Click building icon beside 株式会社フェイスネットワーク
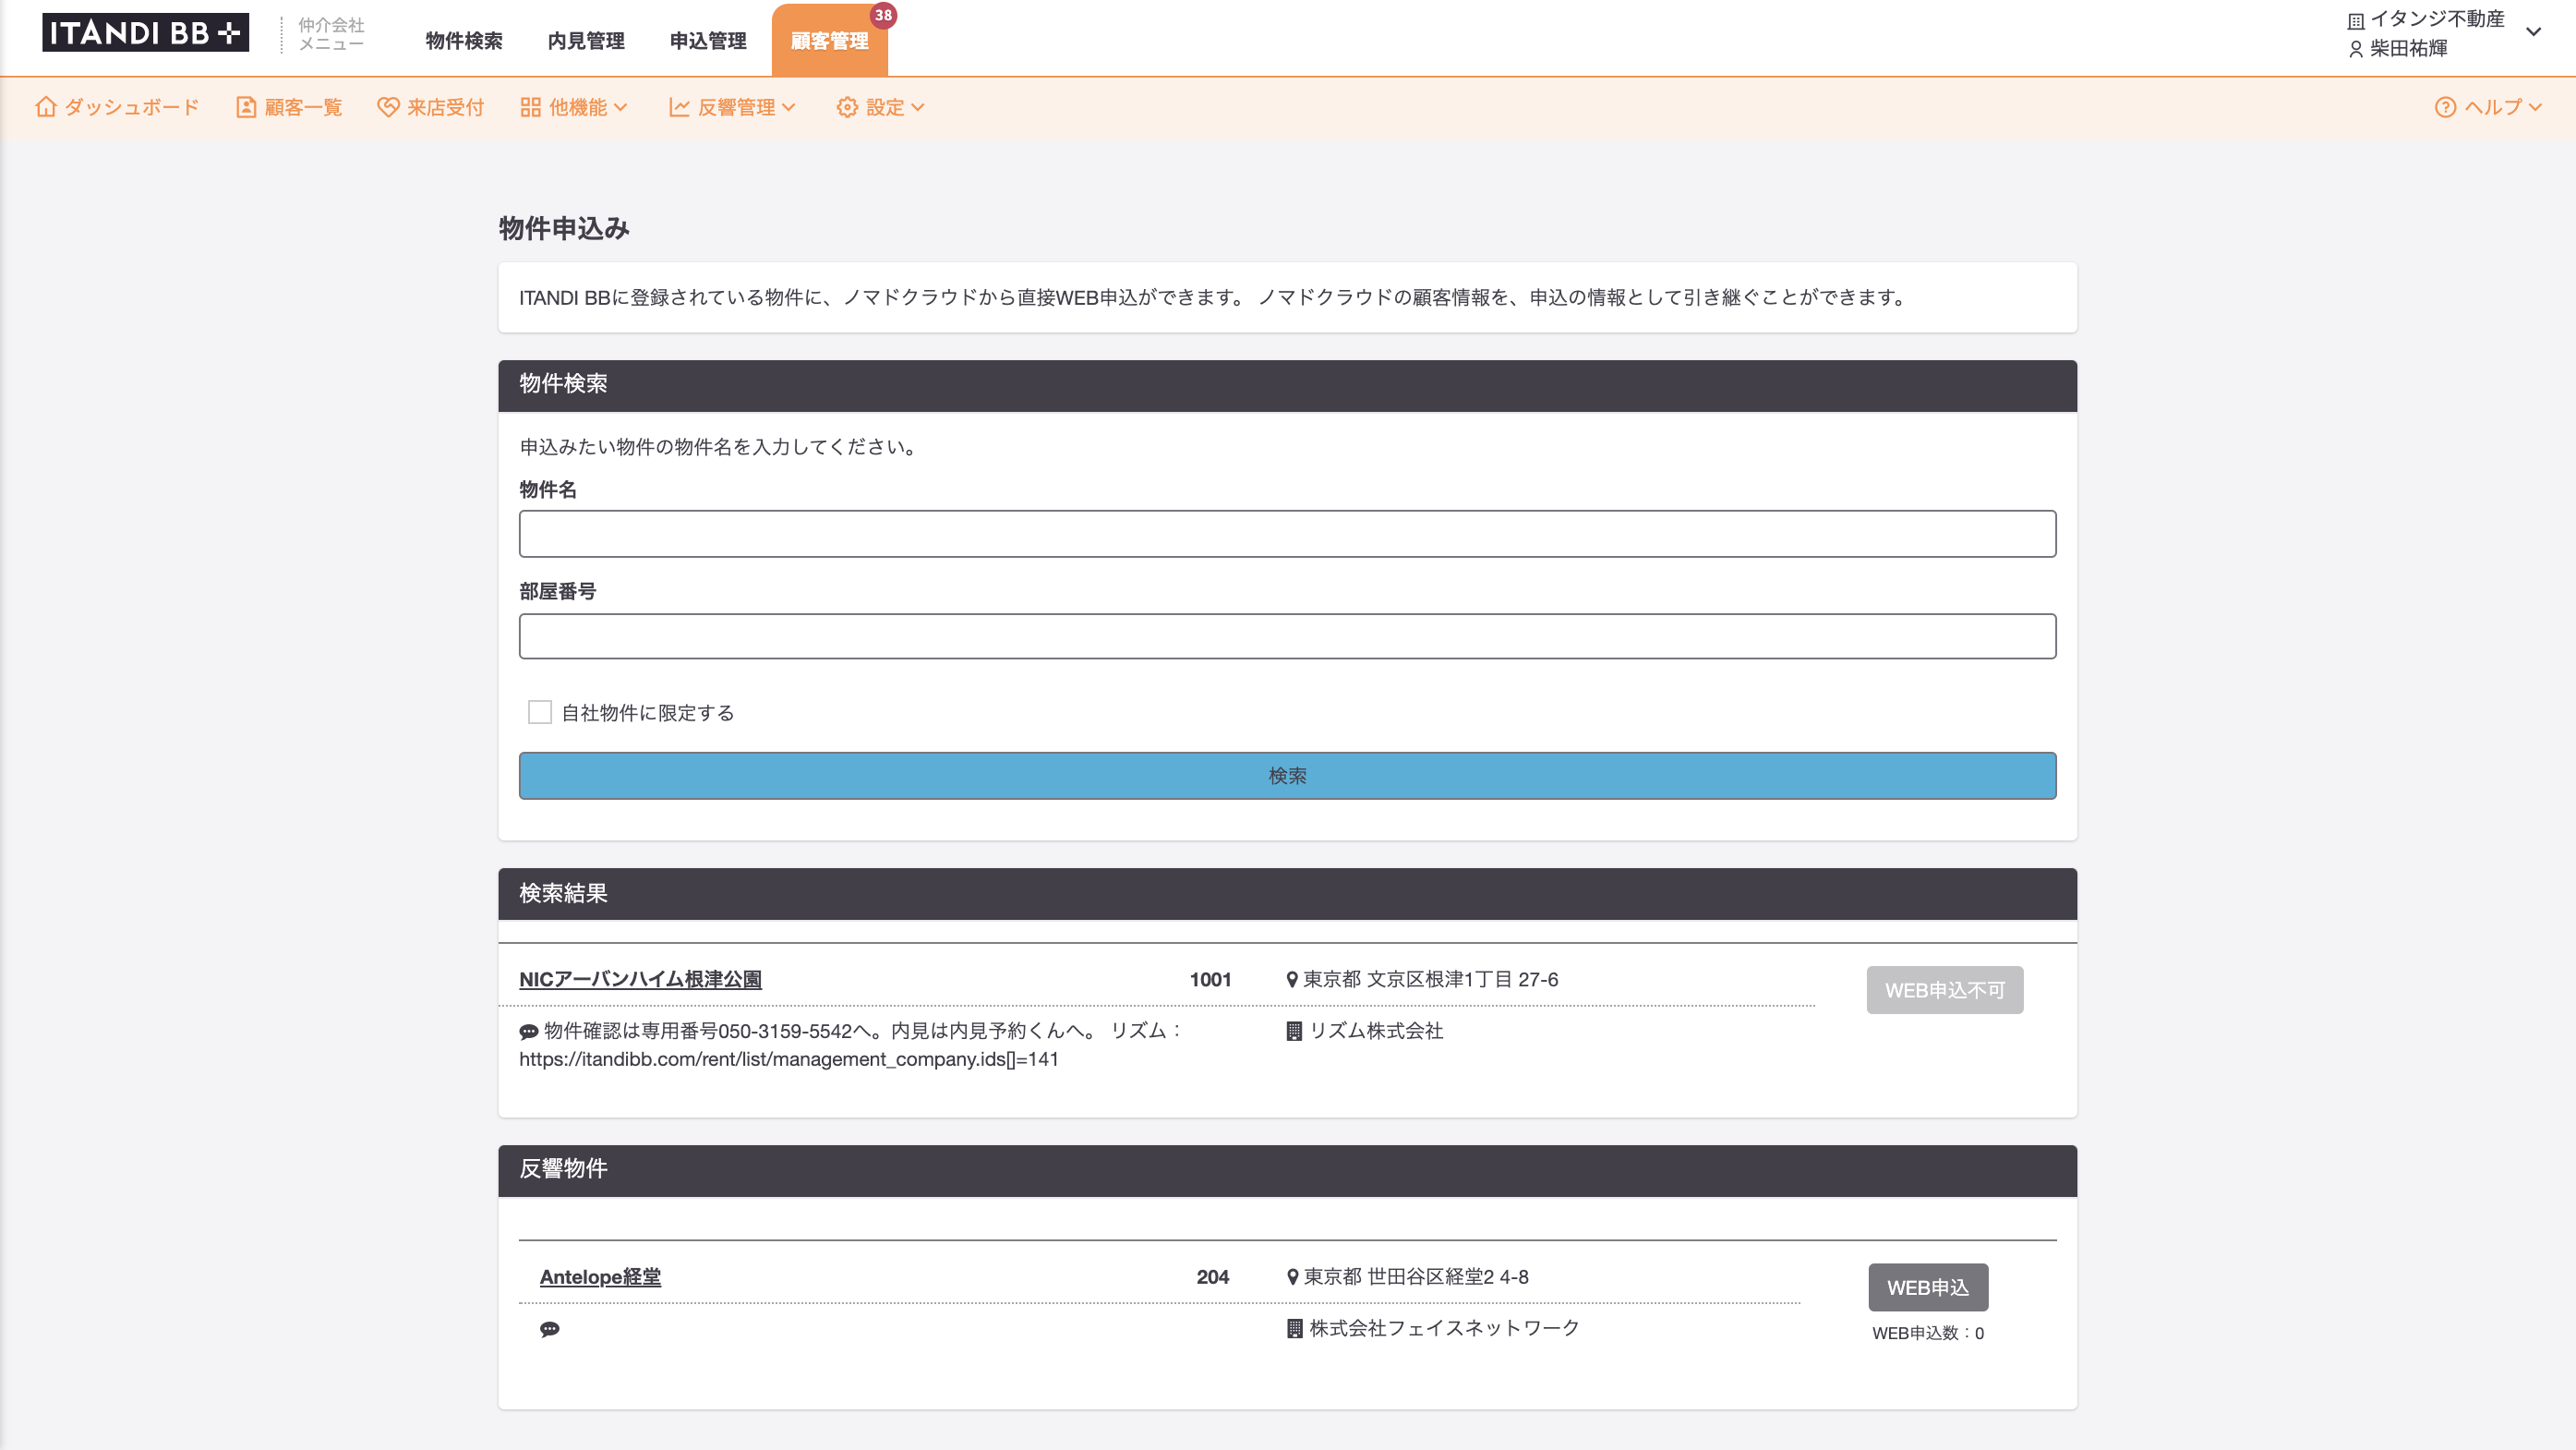The height and width of the screenshot is (1450, 2576). pyautogui.click(x=1294, y=1329)
